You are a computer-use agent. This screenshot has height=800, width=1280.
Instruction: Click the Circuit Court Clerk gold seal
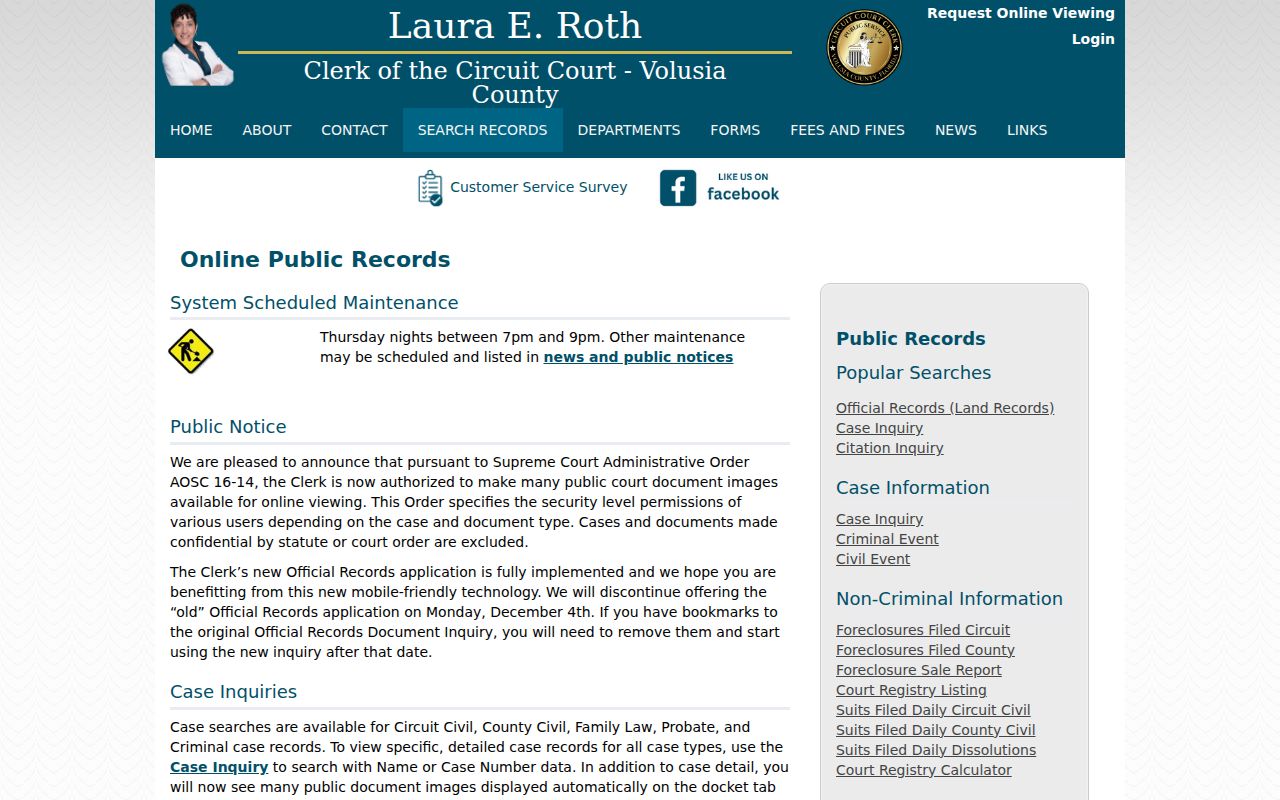865,47
